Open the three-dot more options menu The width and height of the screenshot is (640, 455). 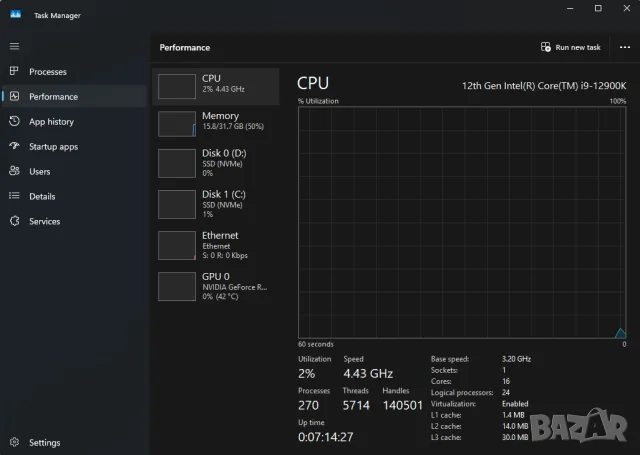click(624, 47)
